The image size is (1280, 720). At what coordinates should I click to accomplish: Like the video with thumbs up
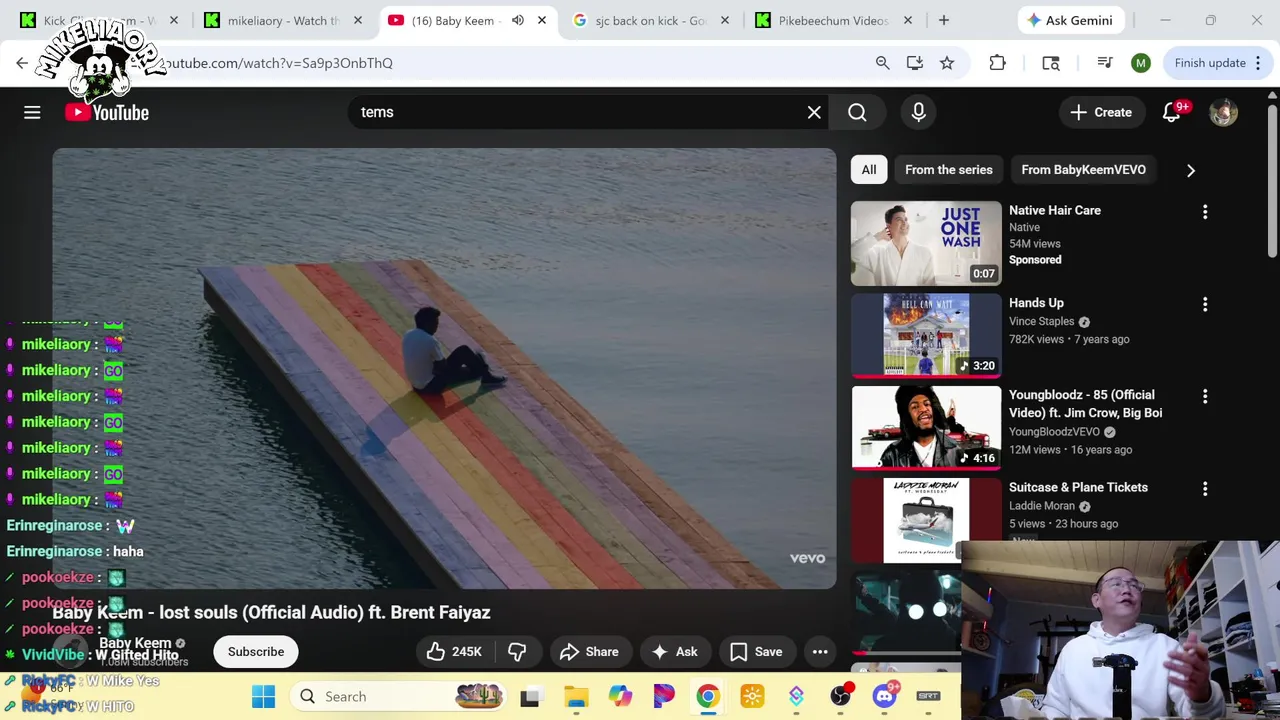point(455,651)
